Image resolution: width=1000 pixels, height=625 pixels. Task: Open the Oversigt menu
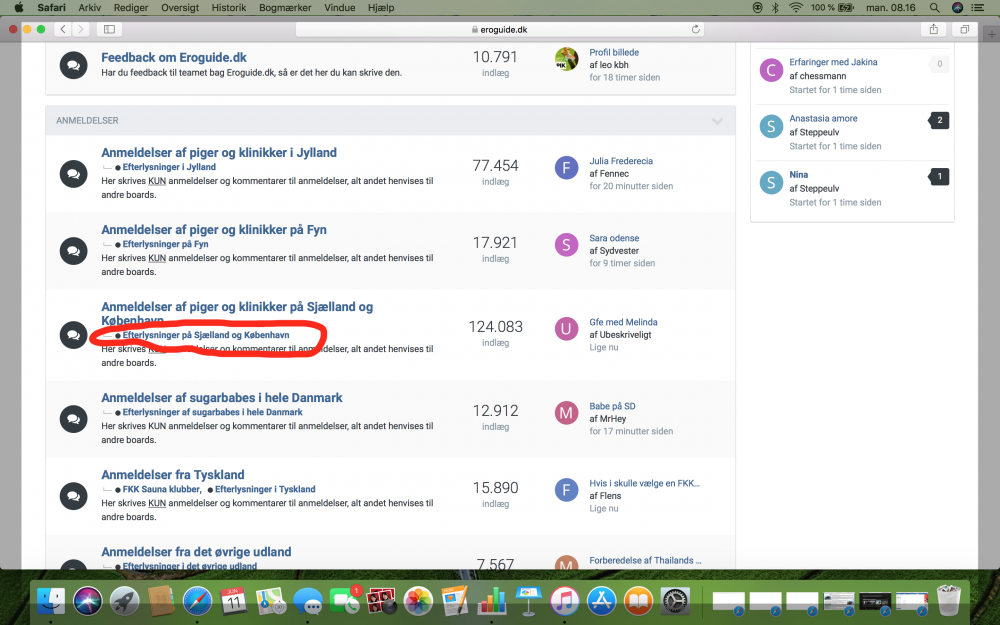tap(180, 8)
